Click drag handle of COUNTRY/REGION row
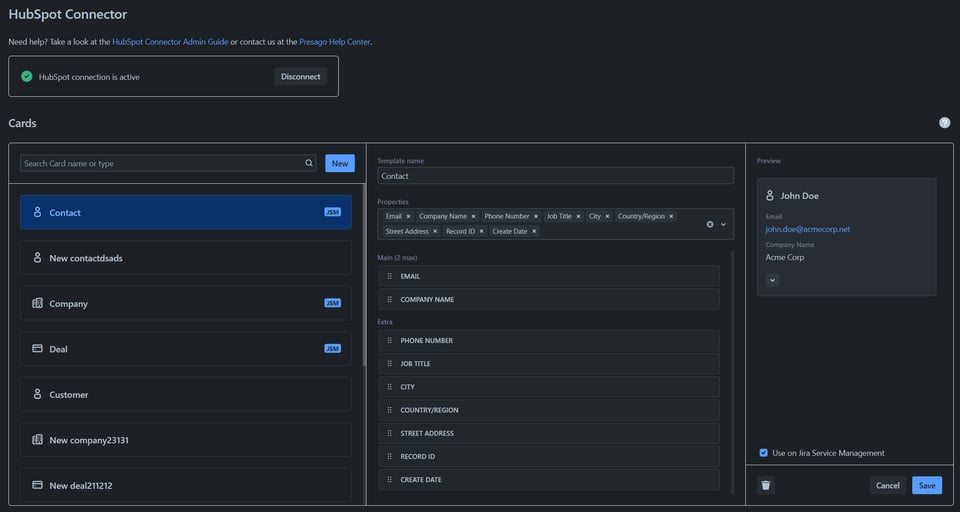 click(x=389, y=410)
